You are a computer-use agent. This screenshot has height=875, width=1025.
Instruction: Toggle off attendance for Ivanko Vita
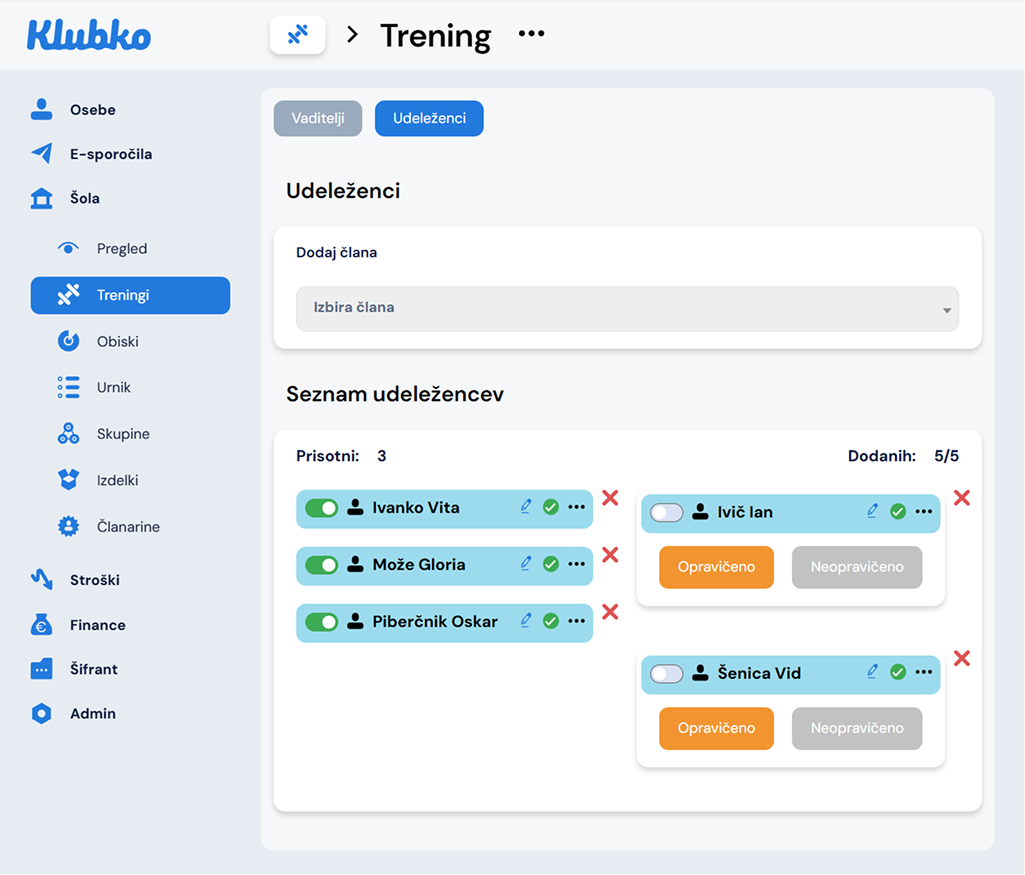[322, 508]
